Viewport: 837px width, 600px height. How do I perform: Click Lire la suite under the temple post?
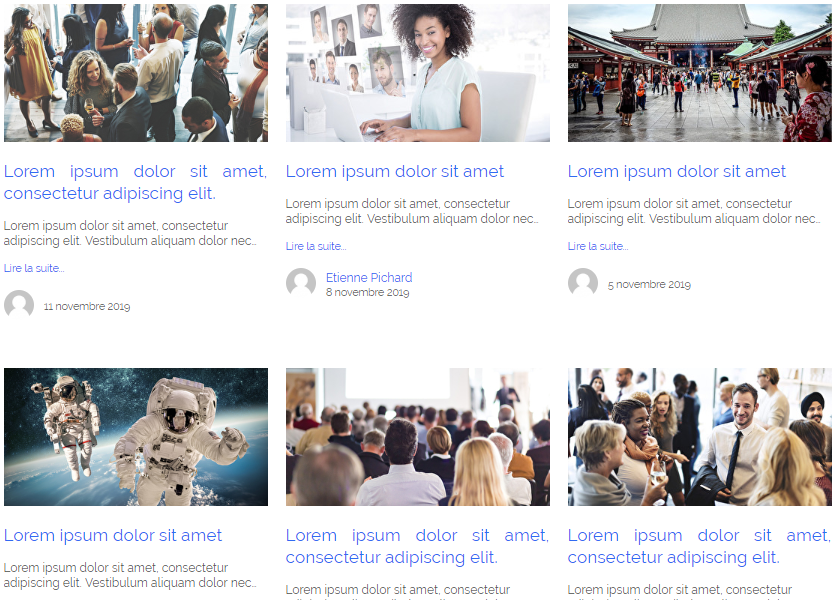tap(597, 246)
